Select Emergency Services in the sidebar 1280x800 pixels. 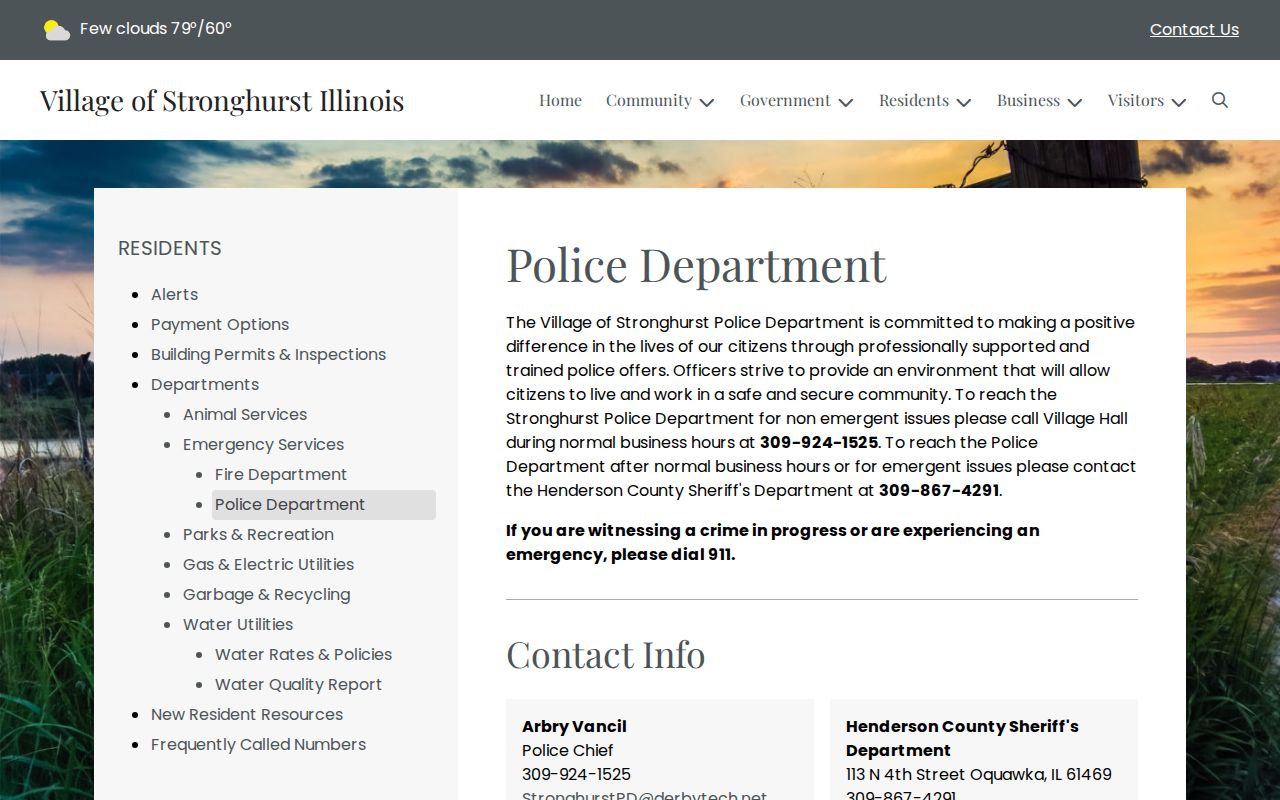coord(263,444)
